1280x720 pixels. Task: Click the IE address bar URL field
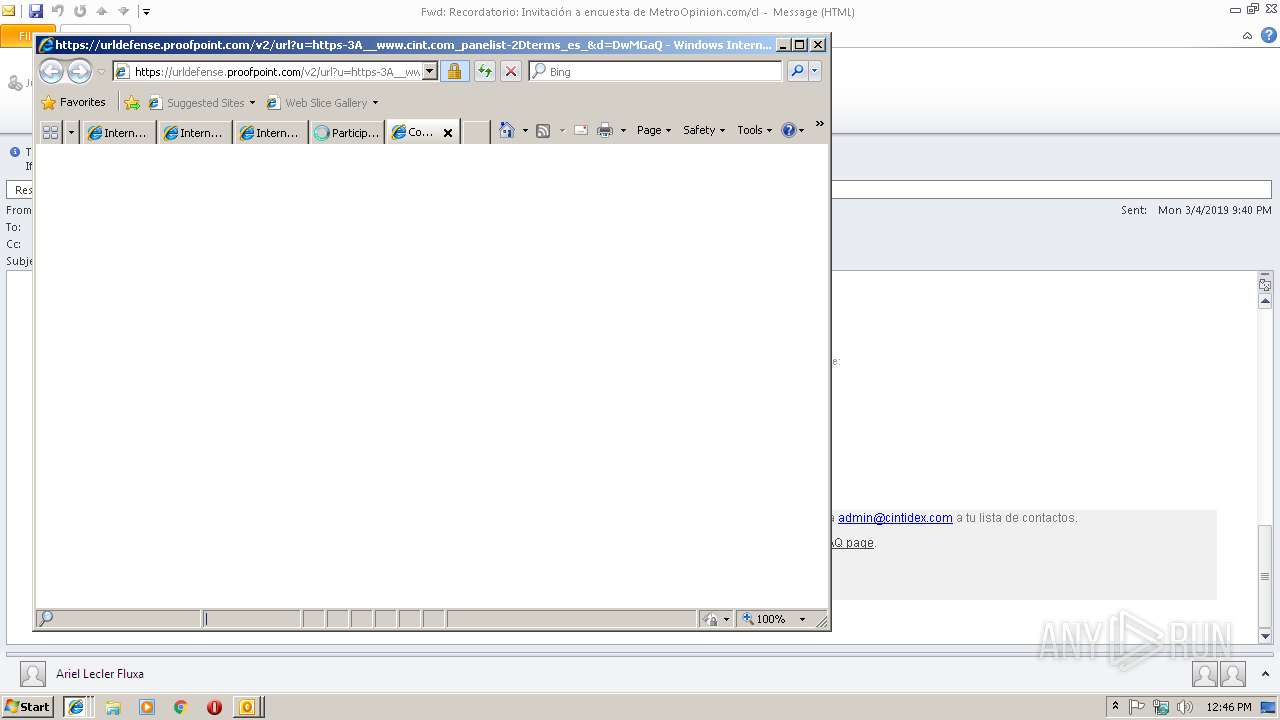click(x=276, y=72)
